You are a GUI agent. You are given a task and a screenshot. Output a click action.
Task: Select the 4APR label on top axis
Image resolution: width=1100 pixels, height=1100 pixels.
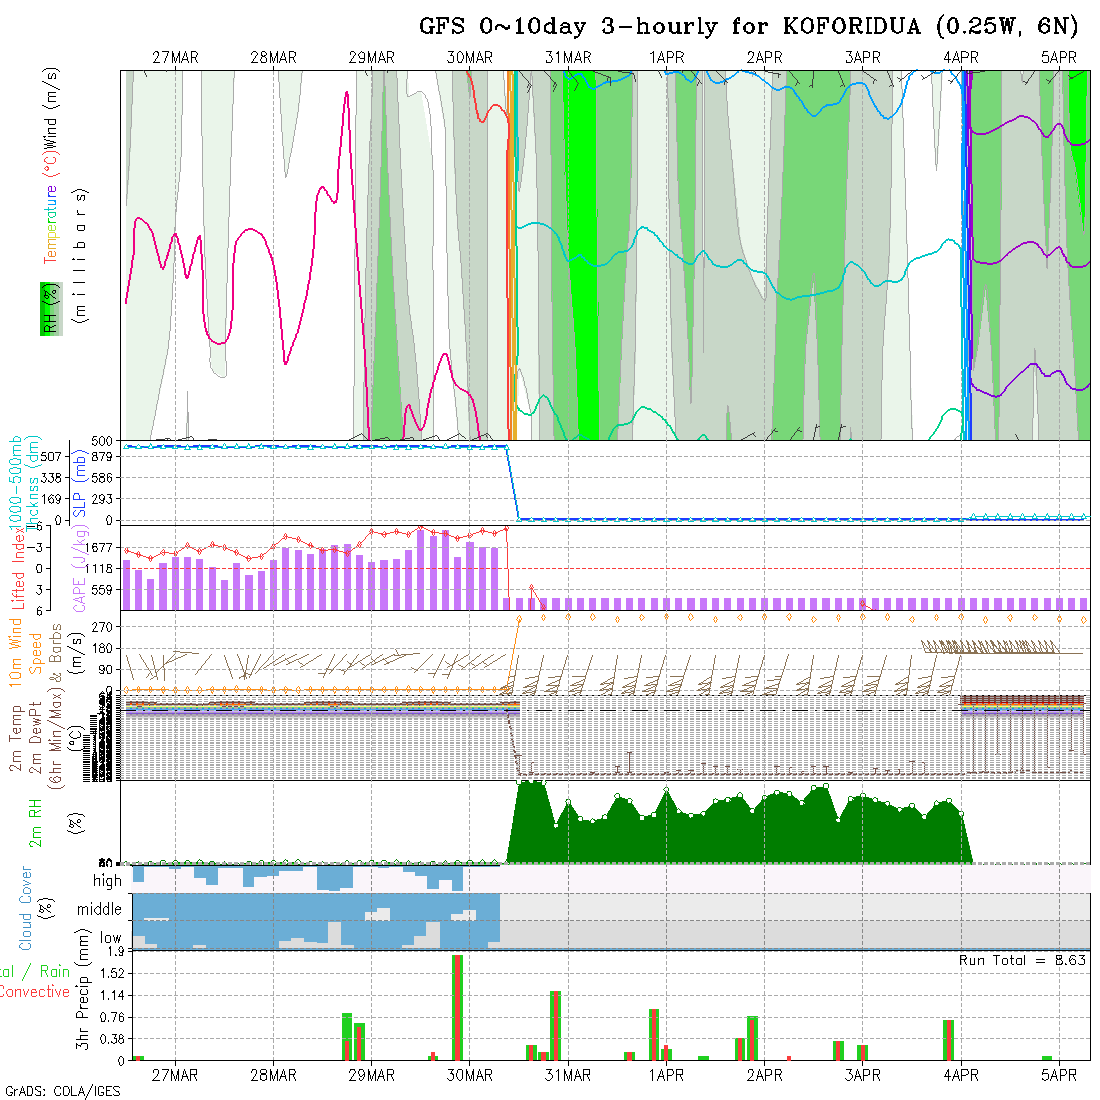[x=961, y=58]
